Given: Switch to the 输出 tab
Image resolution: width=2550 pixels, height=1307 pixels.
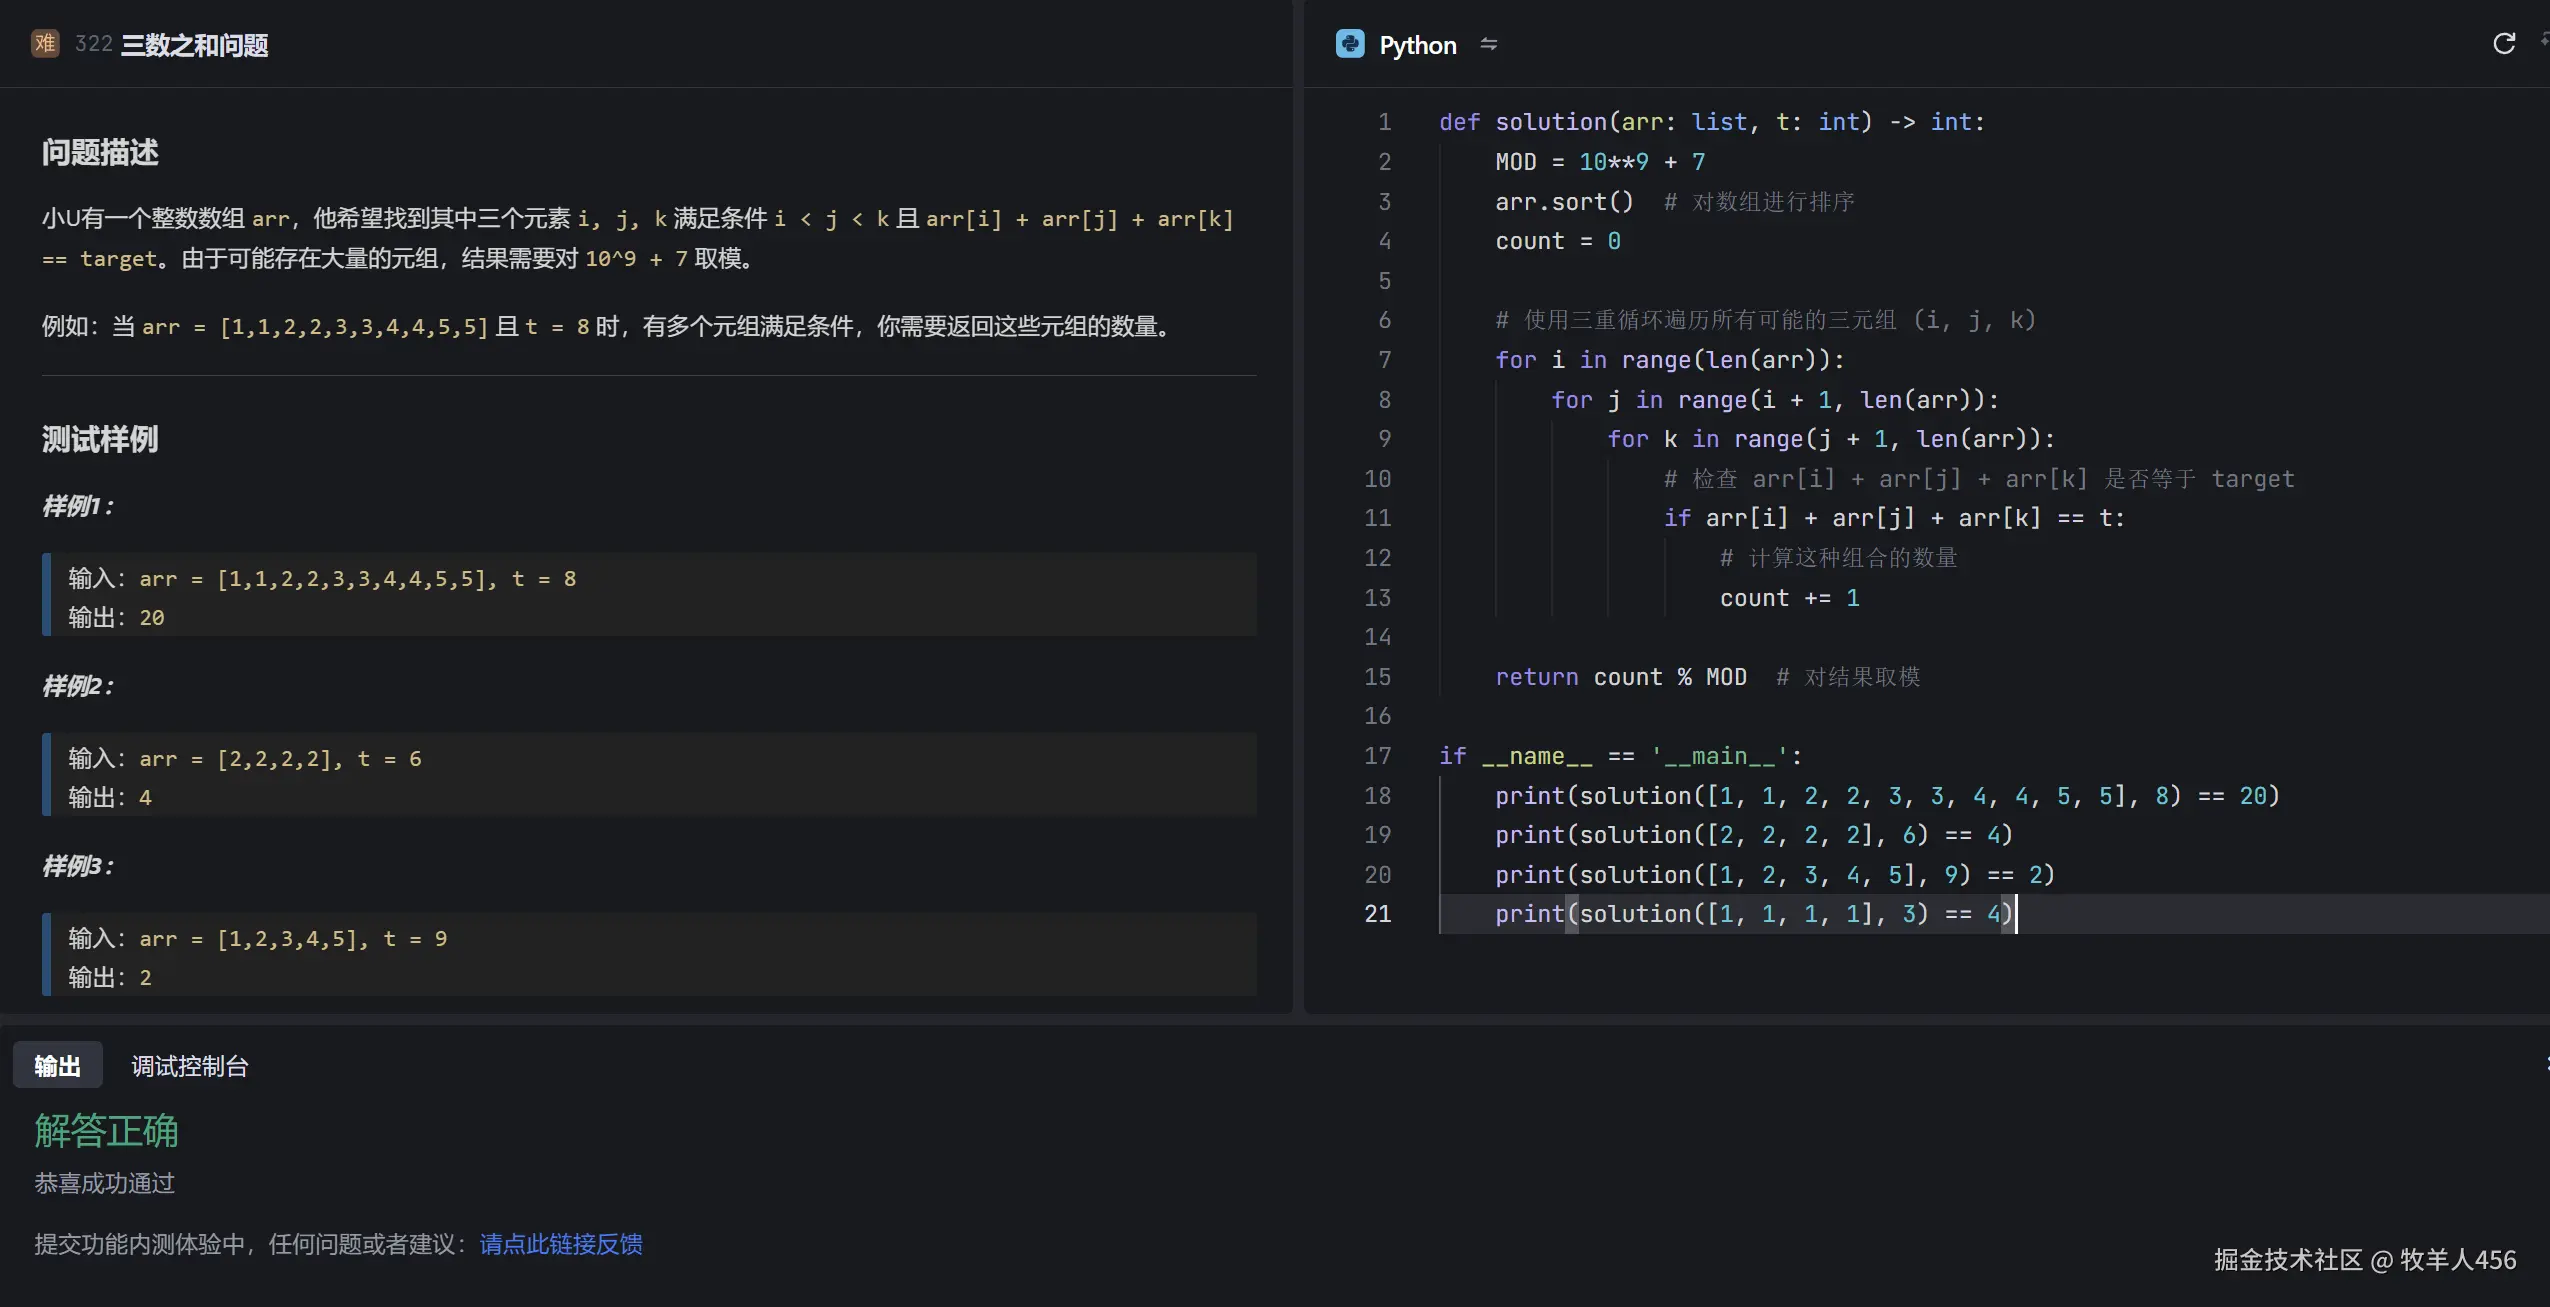Looking at the screenshot, I should click(x=57, y=1066).
